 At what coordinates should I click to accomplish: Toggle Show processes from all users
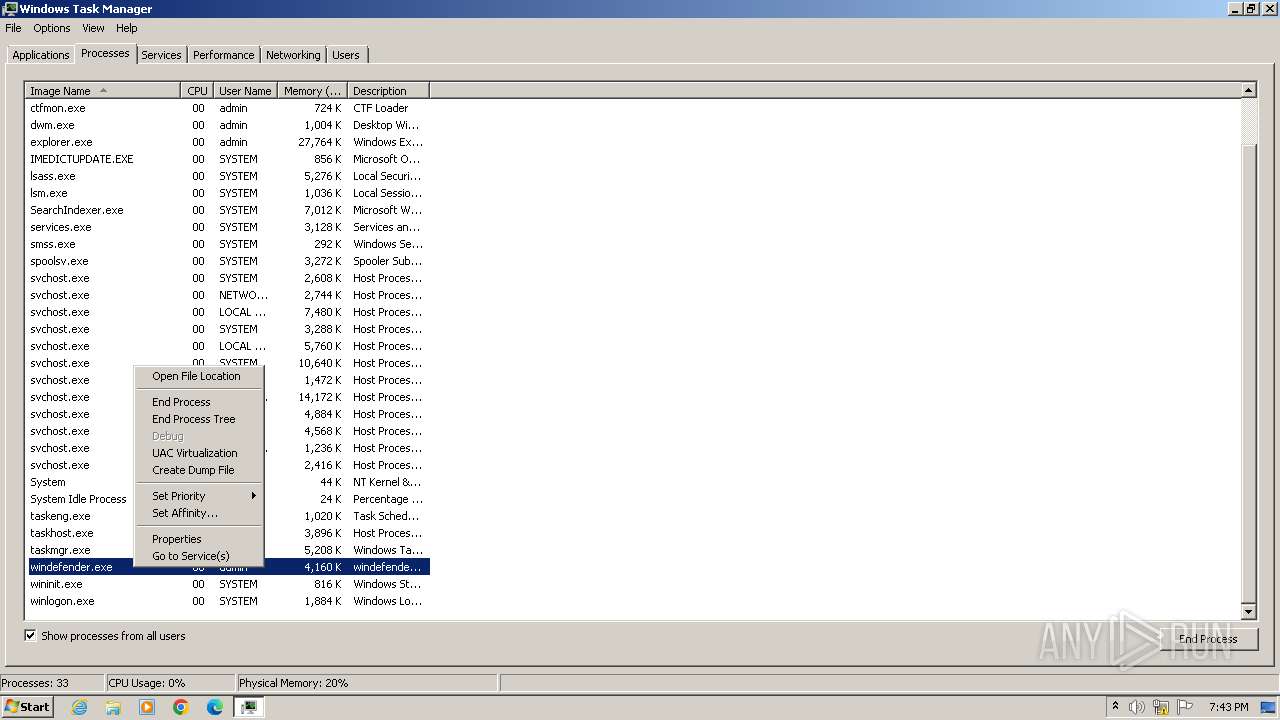pos(30,636)
